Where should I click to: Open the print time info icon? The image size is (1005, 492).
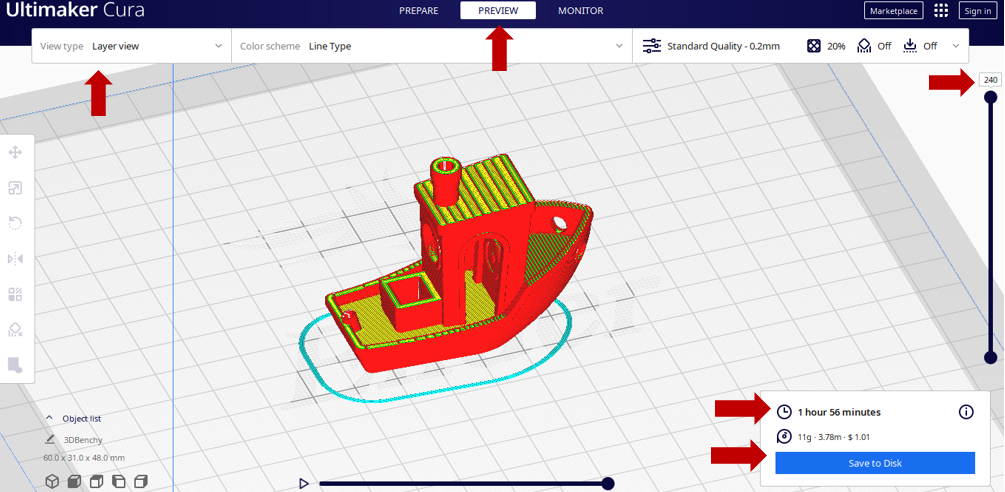click(x=966, y=412)
